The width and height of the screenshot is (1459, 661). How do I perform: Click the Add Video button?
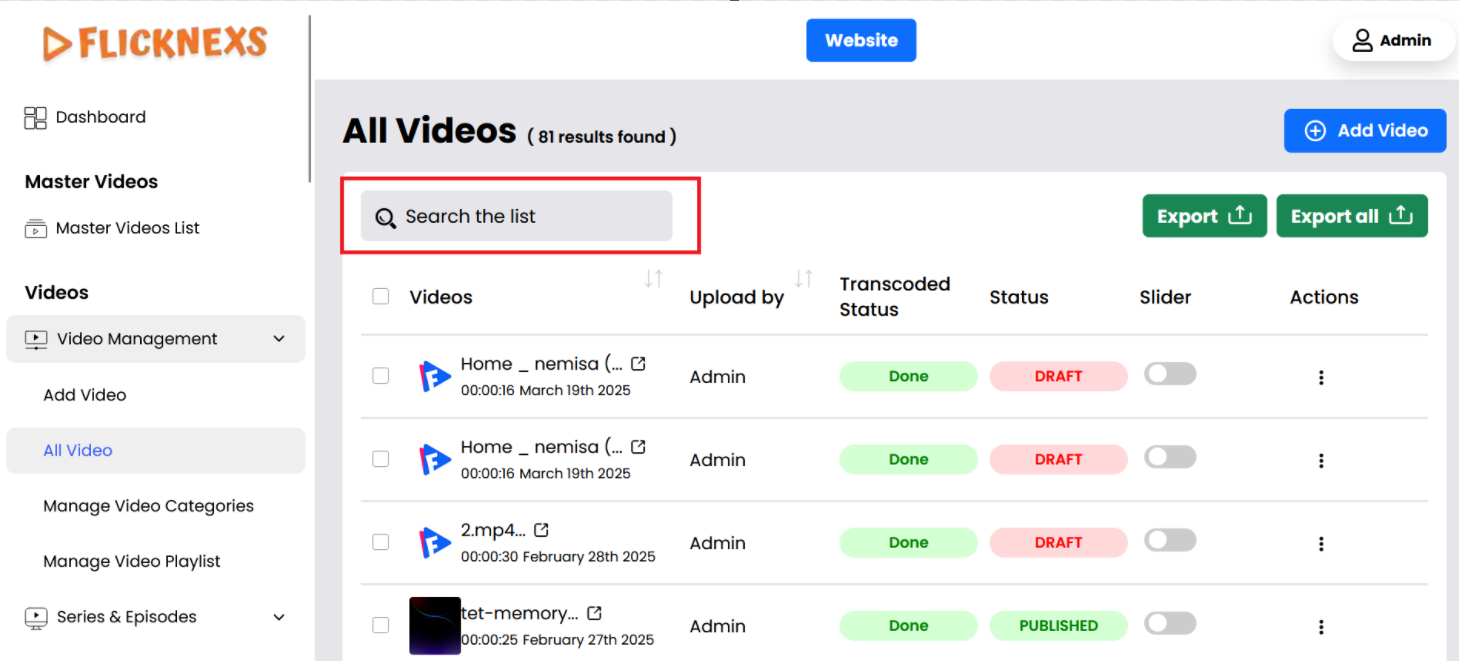(1365, 131)
